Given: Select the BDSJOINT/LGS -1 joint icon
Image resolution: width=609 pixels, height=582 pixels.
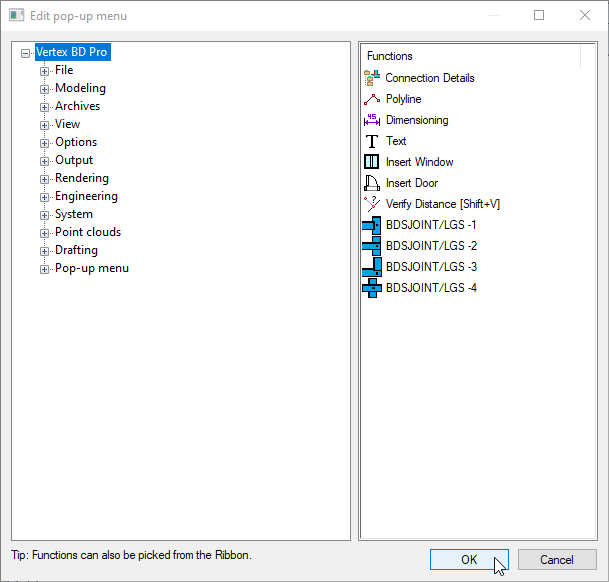Looking at the screenshot, I should coord(372,225).
